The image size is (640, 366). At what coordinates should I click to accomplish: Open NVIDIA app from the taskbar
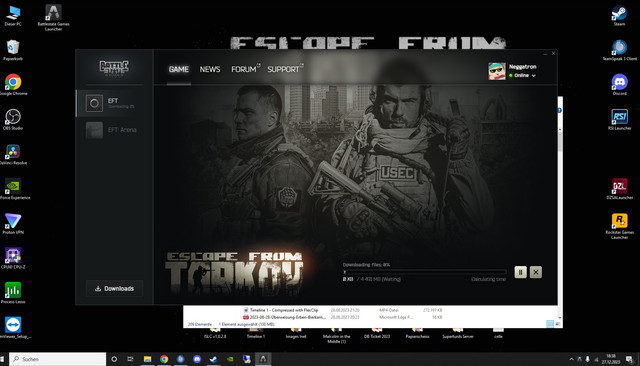click(x=230, y=359)
